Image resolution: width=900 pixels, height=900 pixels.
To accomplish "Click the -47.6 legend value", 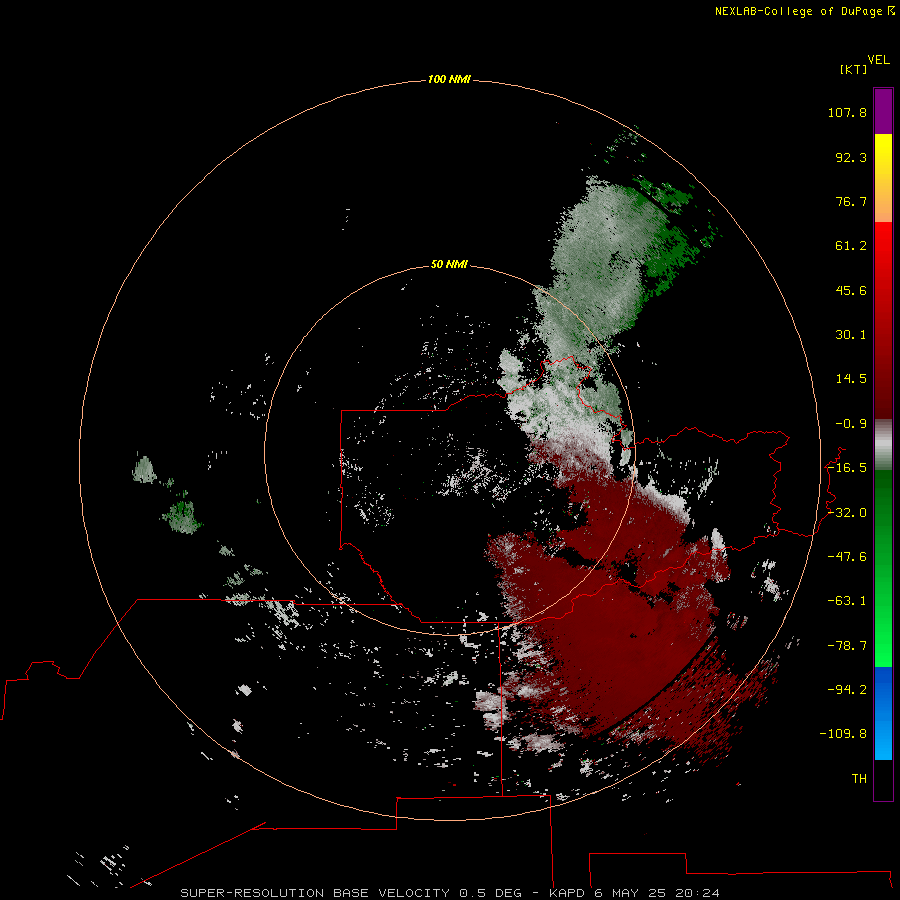I will tap(847, 557).
